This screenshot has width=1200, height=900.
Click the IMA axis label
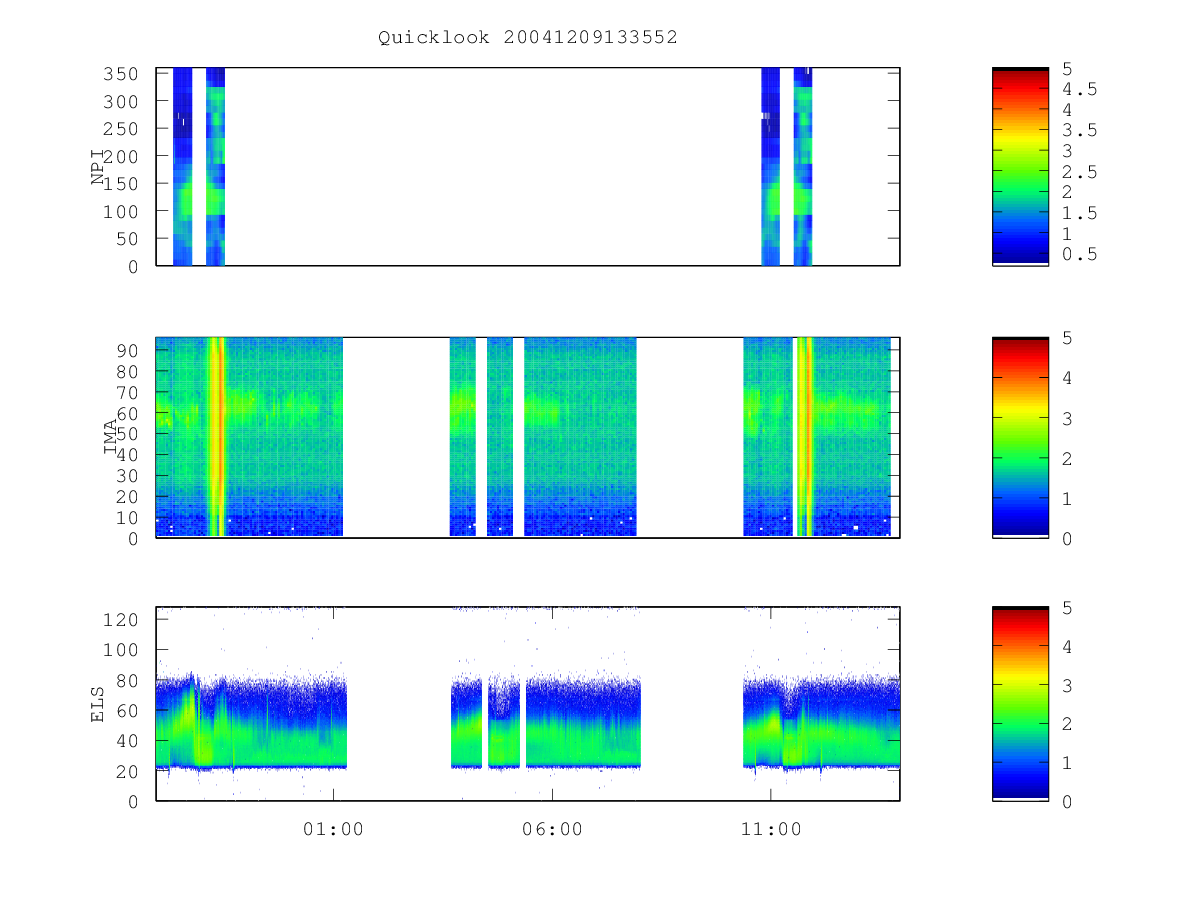pyautogui.click(x=112, y=437)
